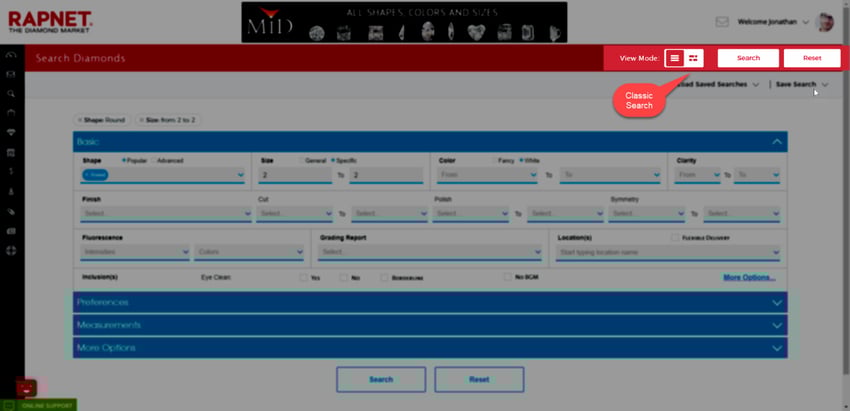Open the price tag icon in sidebar

11,211
